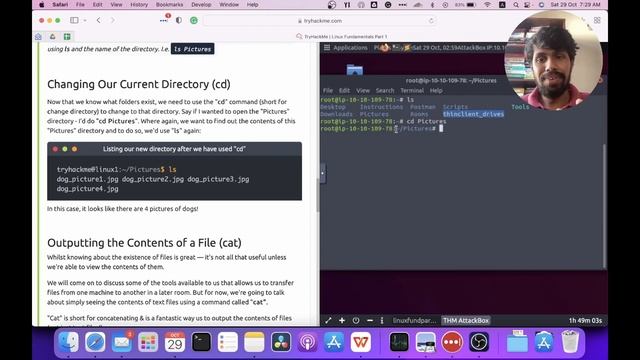Screen dimensions: 640x360
Task: Open the first pinned tab with home icon
Action: [x=38, y=36]
